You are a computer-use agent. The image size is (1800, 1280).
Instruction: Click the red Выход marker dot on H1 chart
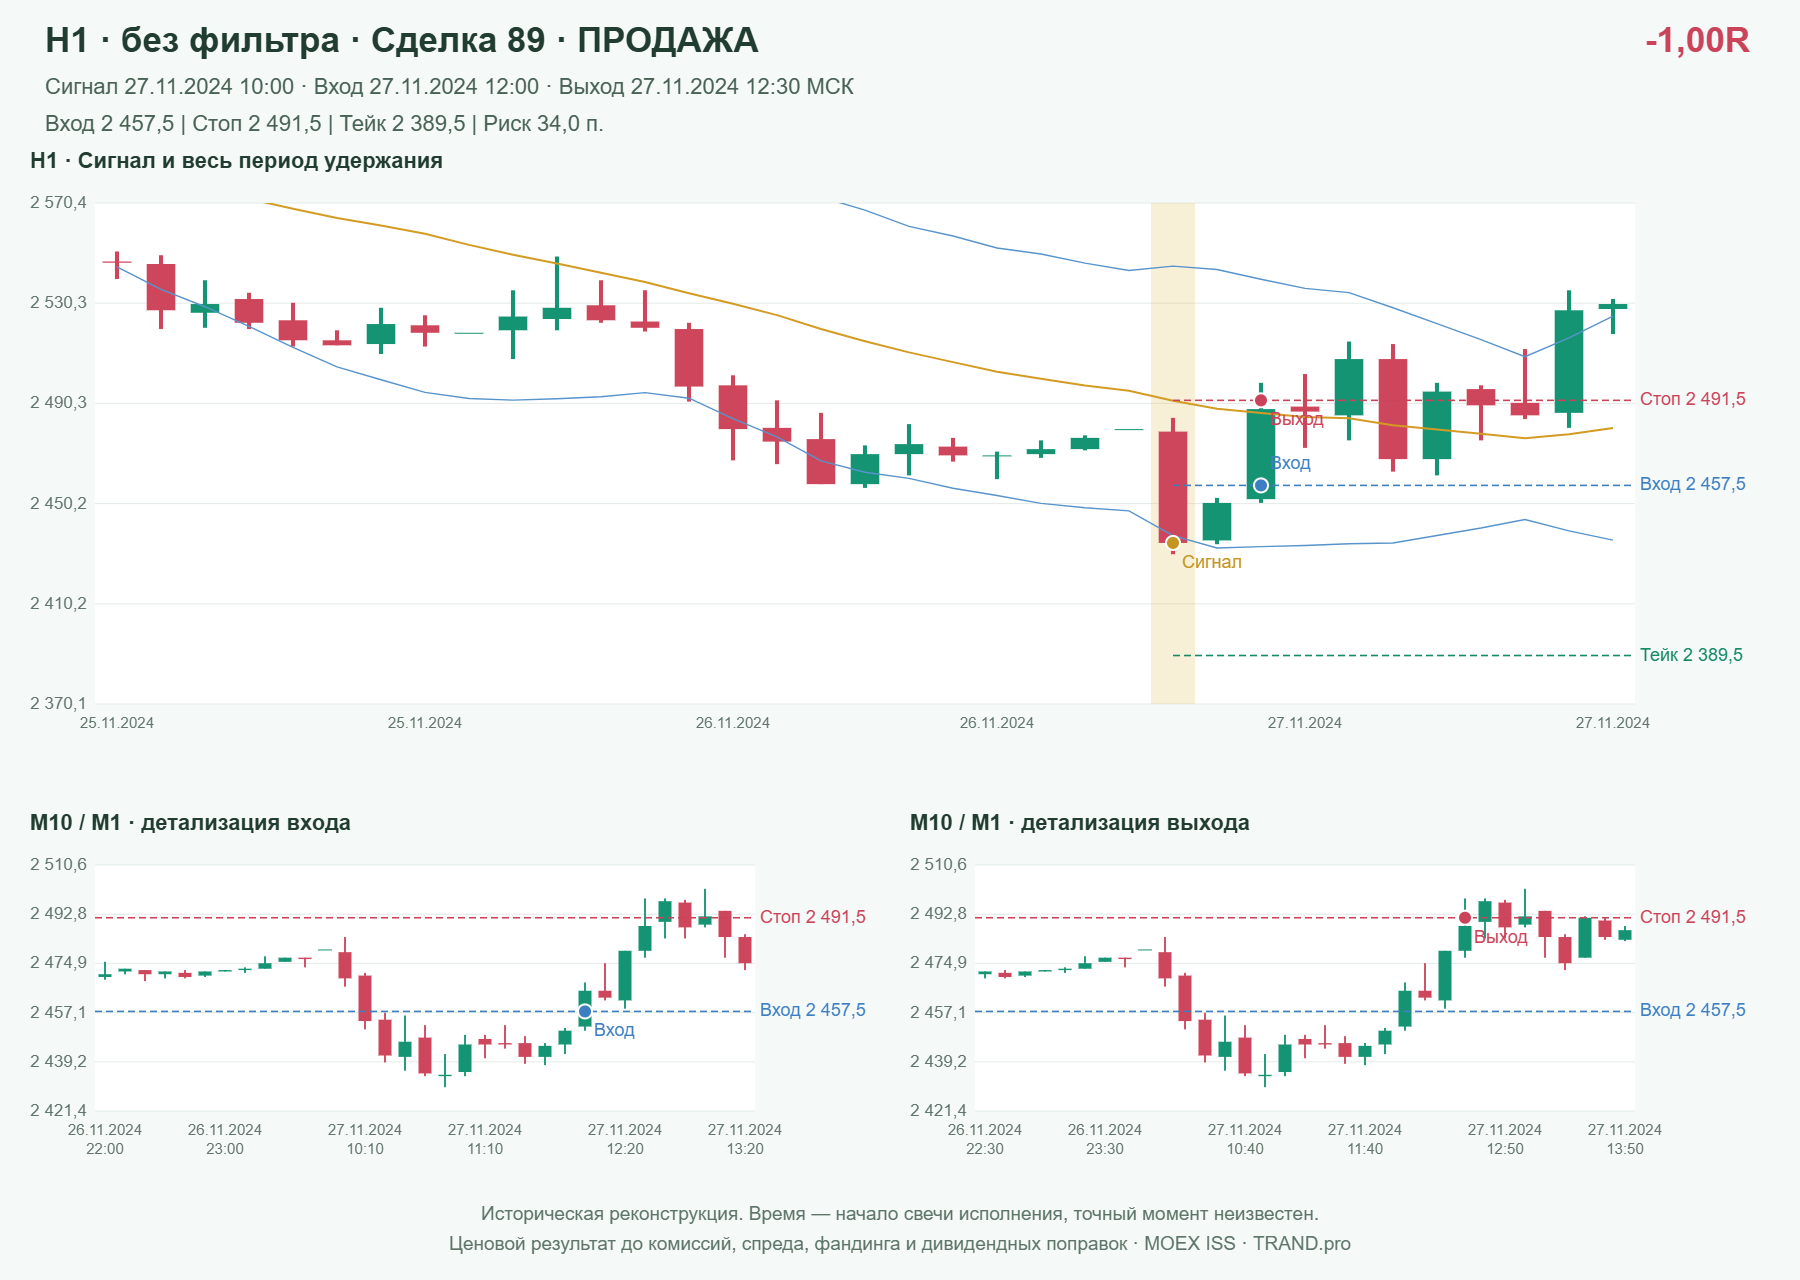[x=1261, y=400]
